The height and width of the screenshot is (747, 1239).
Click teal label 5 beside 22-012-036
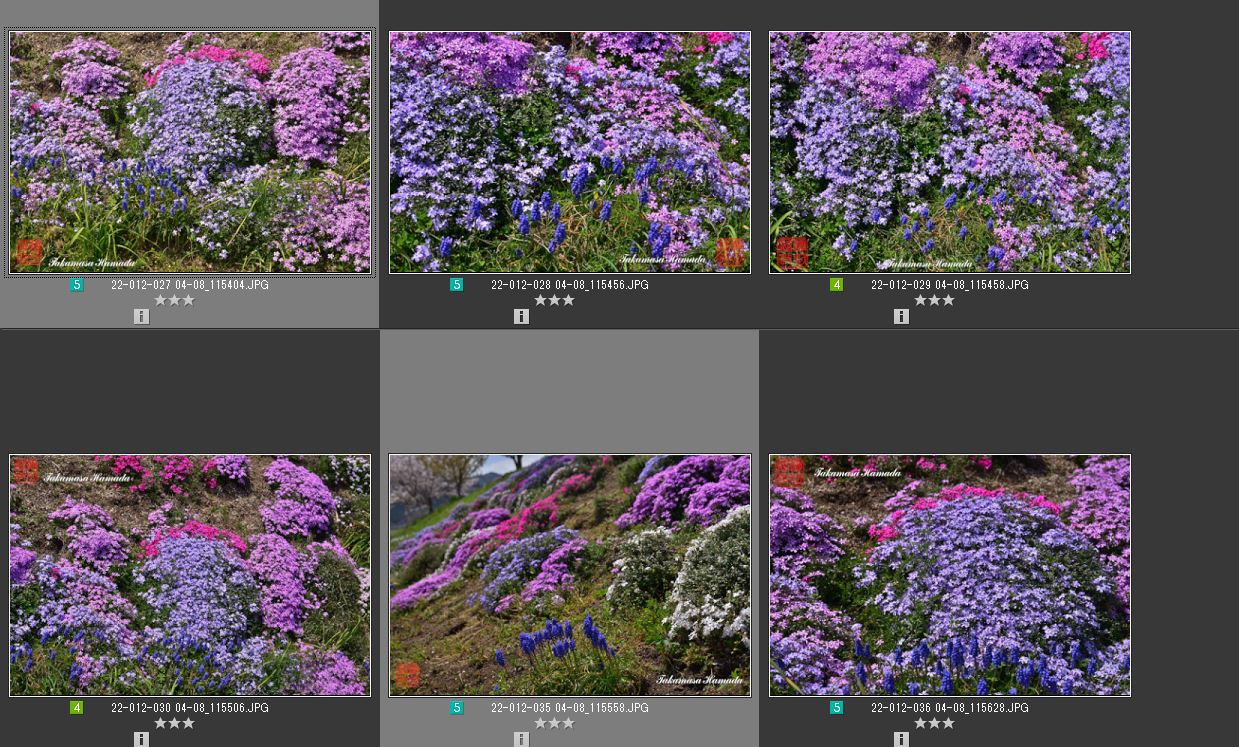pos(837,708)
